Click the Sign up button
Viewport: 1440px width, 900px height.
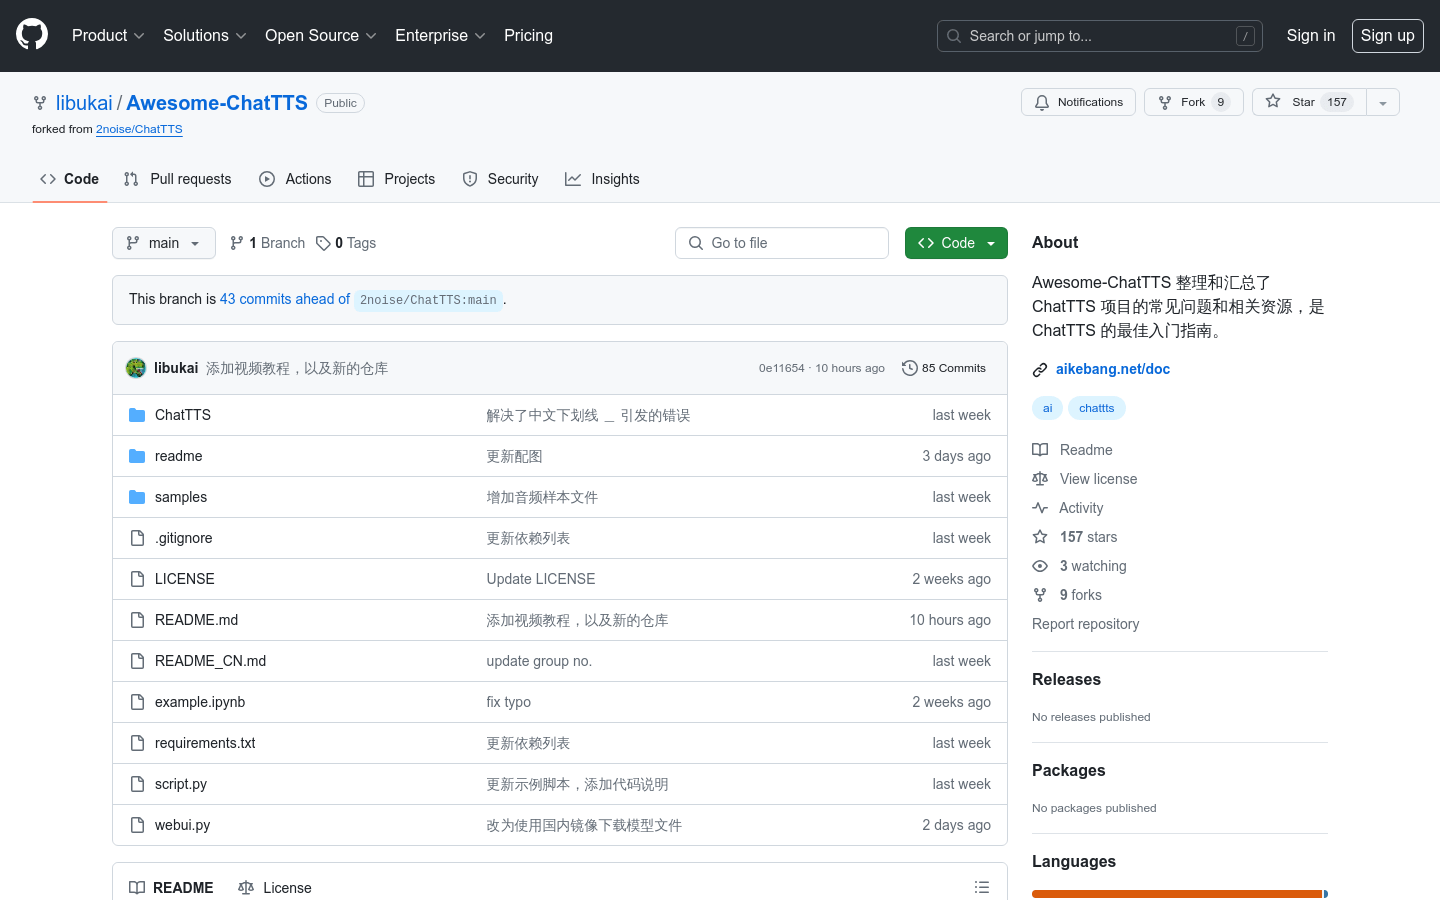1387,35
